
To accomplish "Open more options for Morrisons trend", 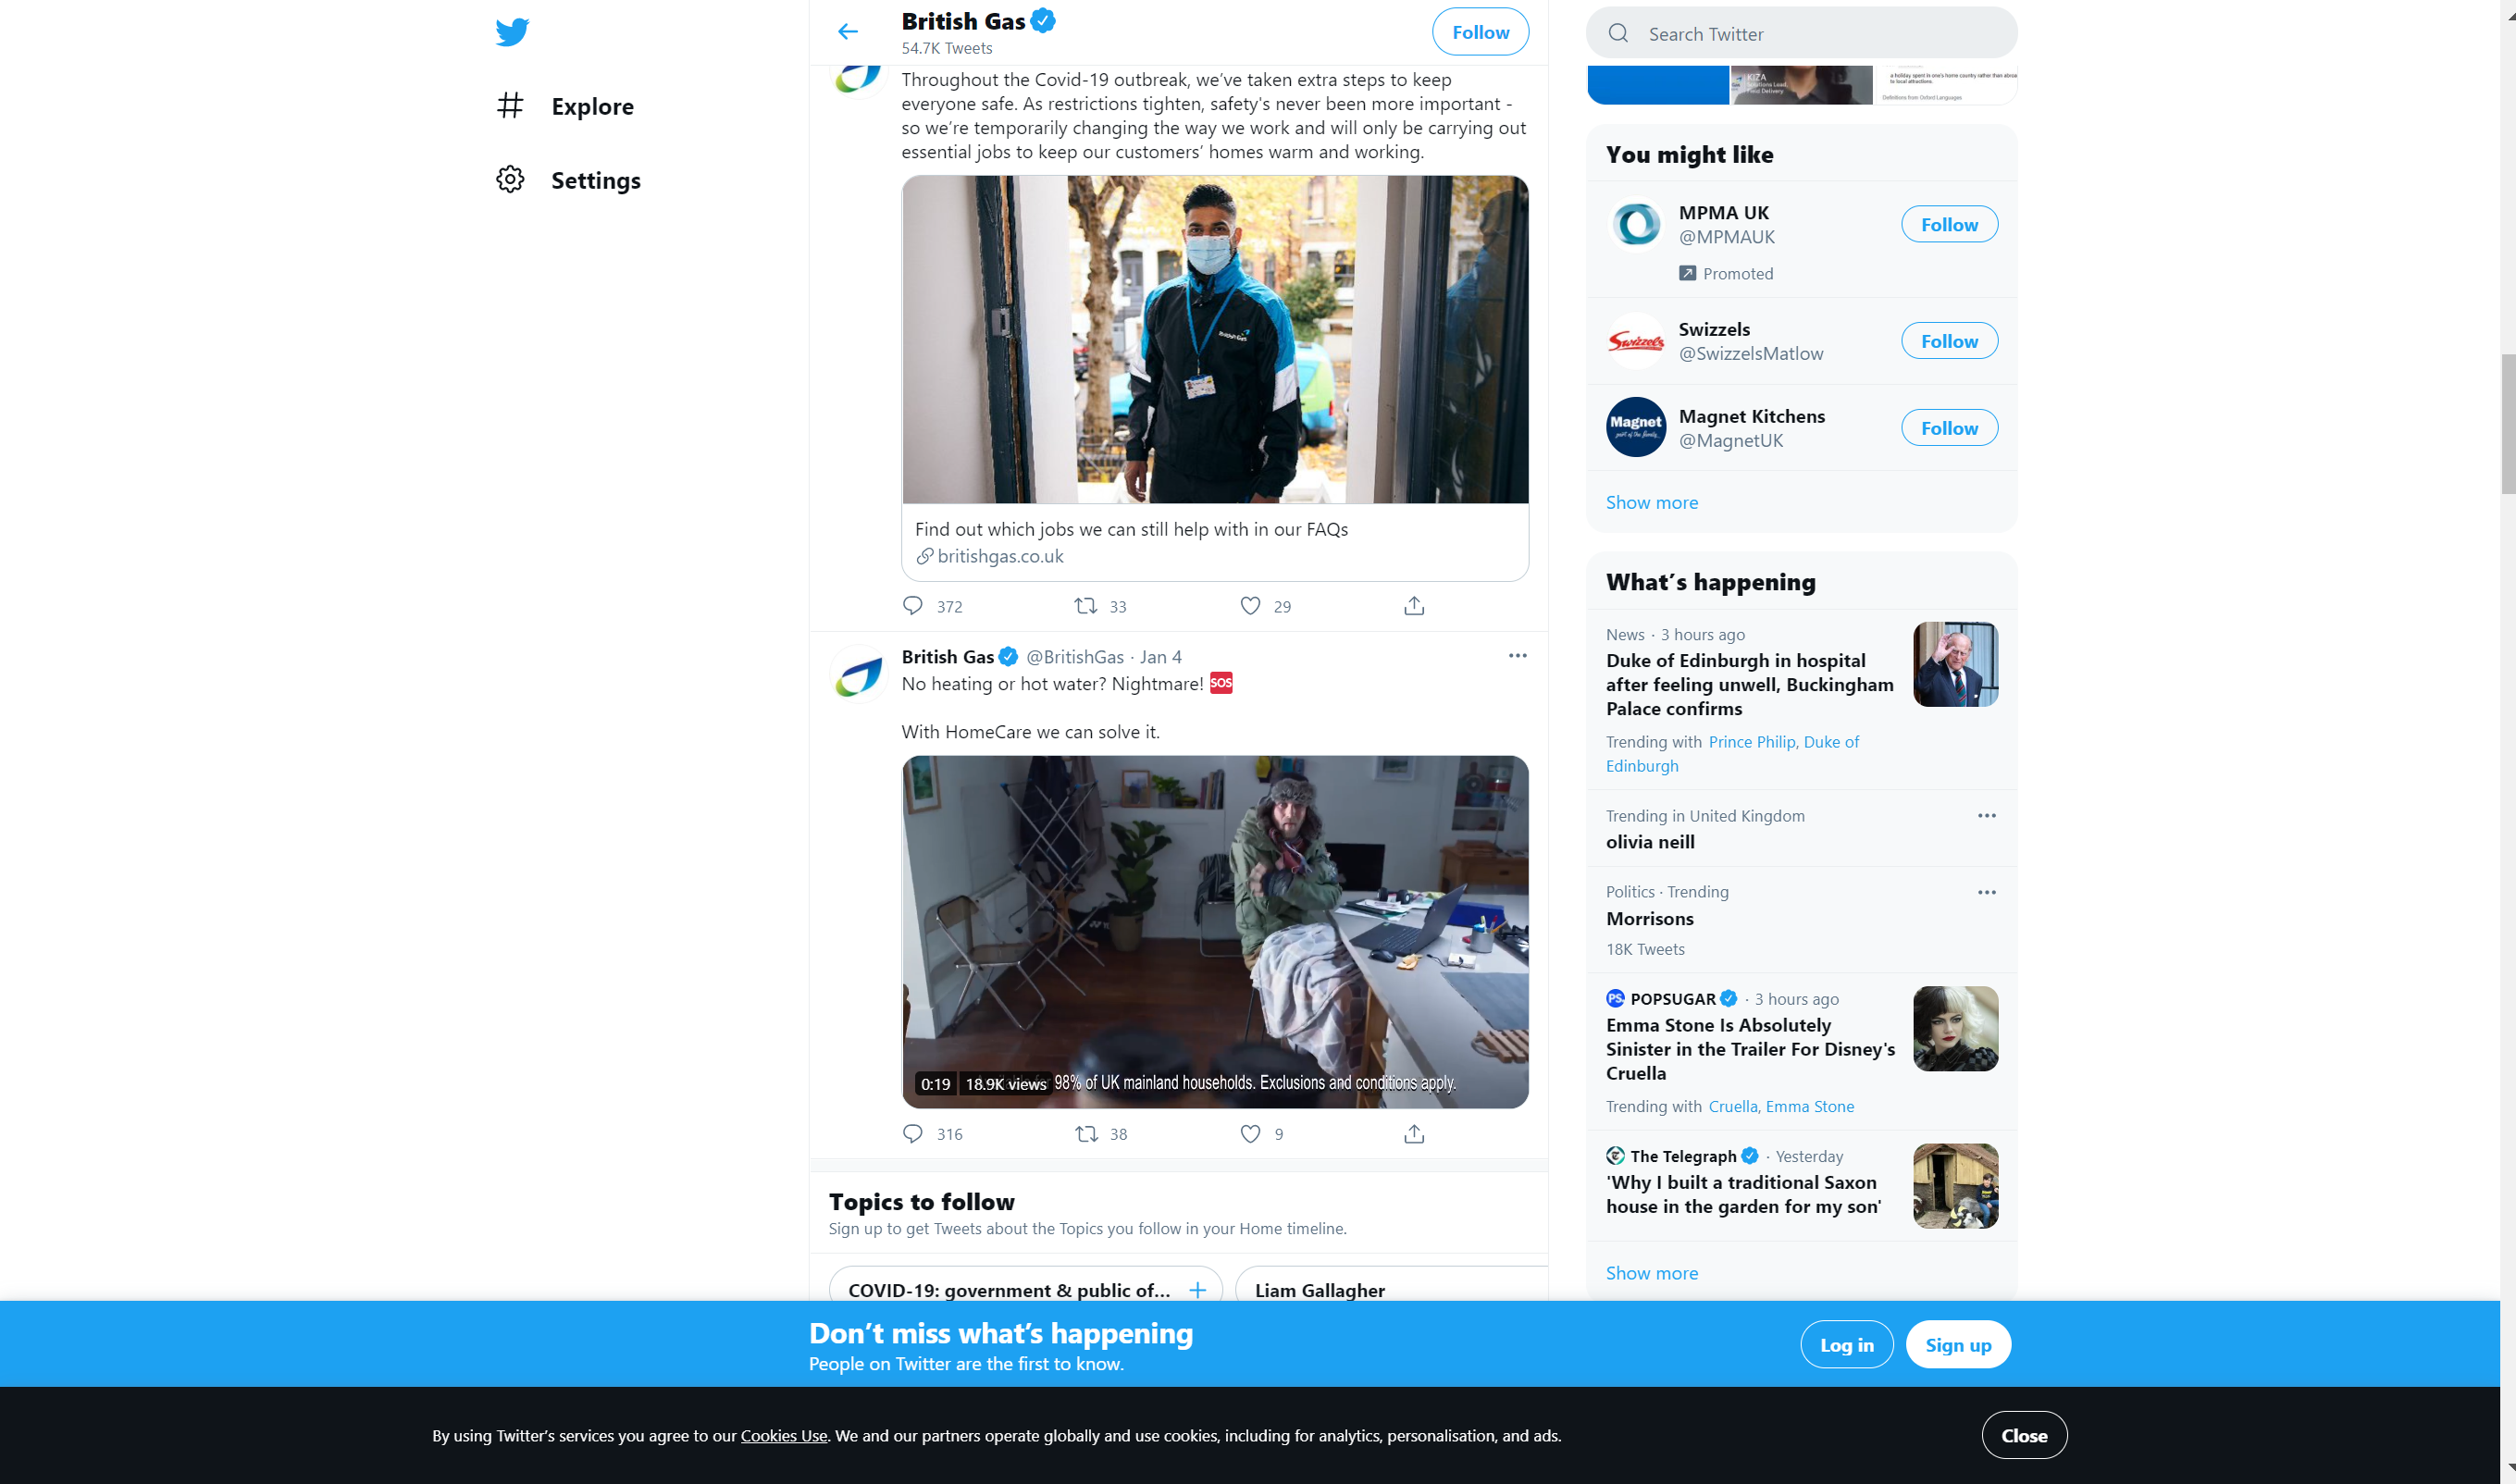I will [1986, 892].
